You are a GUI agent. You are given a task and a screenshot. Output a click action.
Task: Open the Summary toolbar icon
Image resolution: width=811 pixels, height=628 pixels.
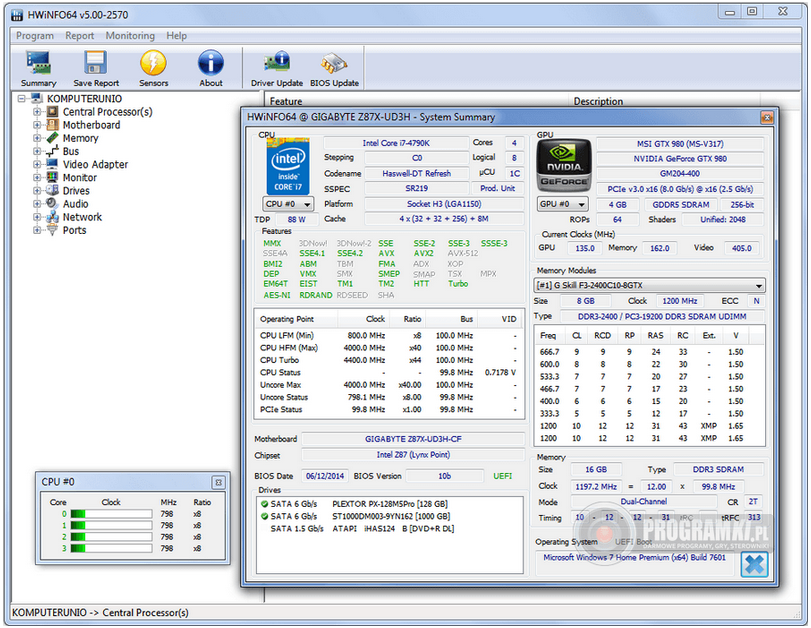[x=39, y=63]
